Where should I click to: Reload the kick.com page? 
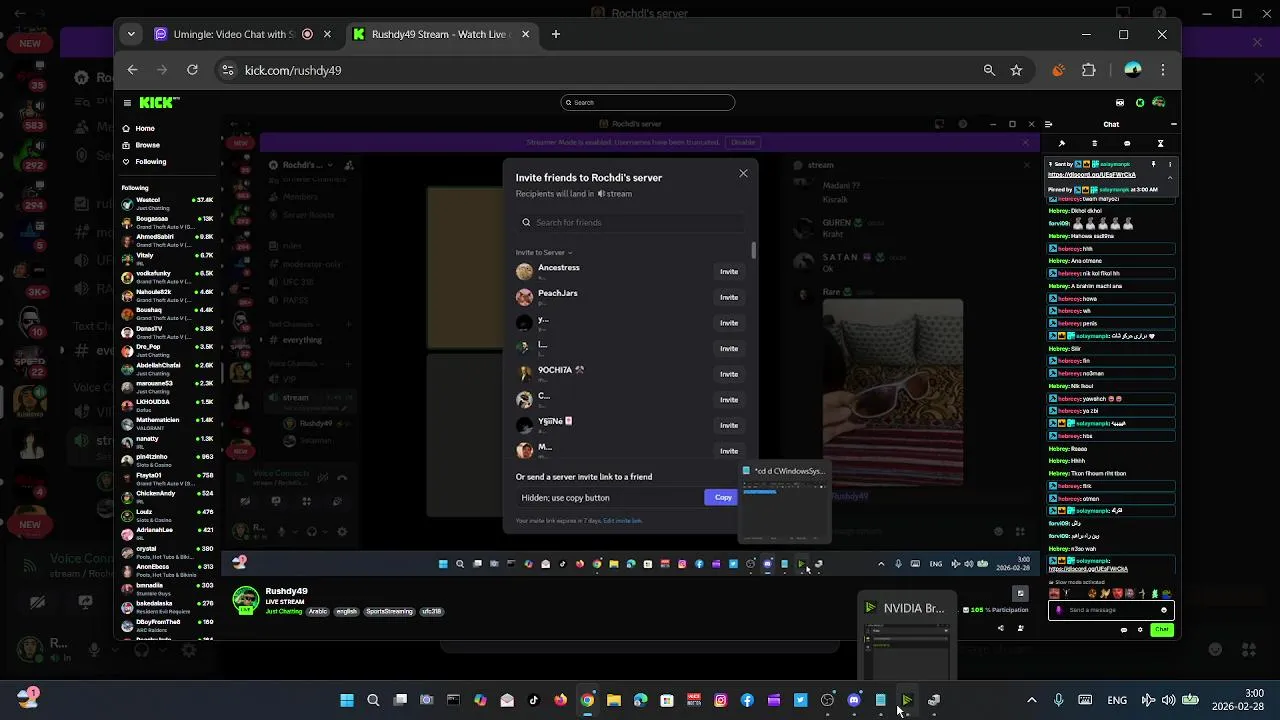192,70
